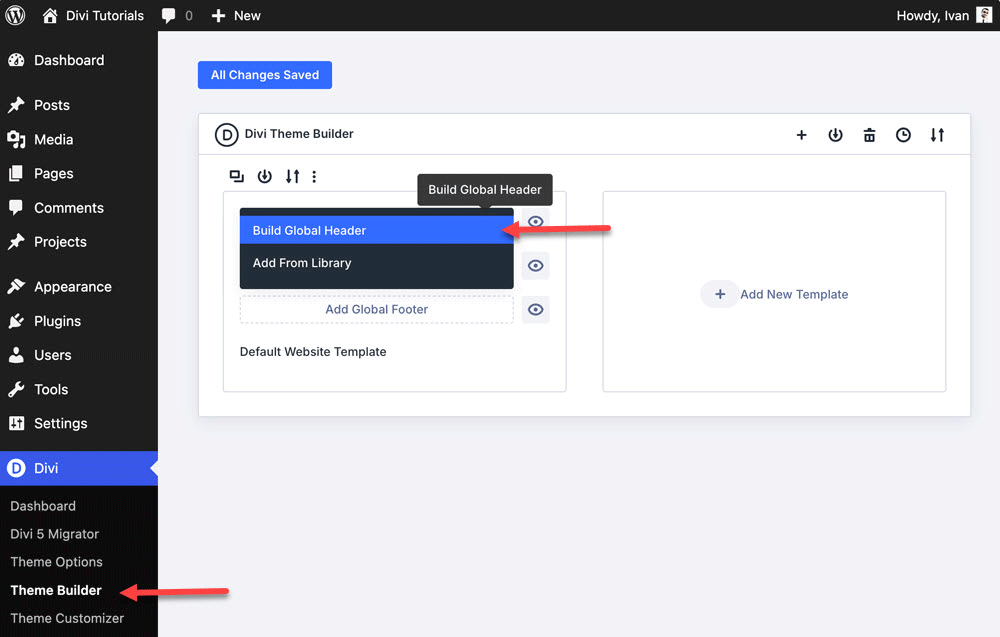Open the New content dropdown in admin bar
This screenshot has width=1000, height=637.
tap(236, 15)
